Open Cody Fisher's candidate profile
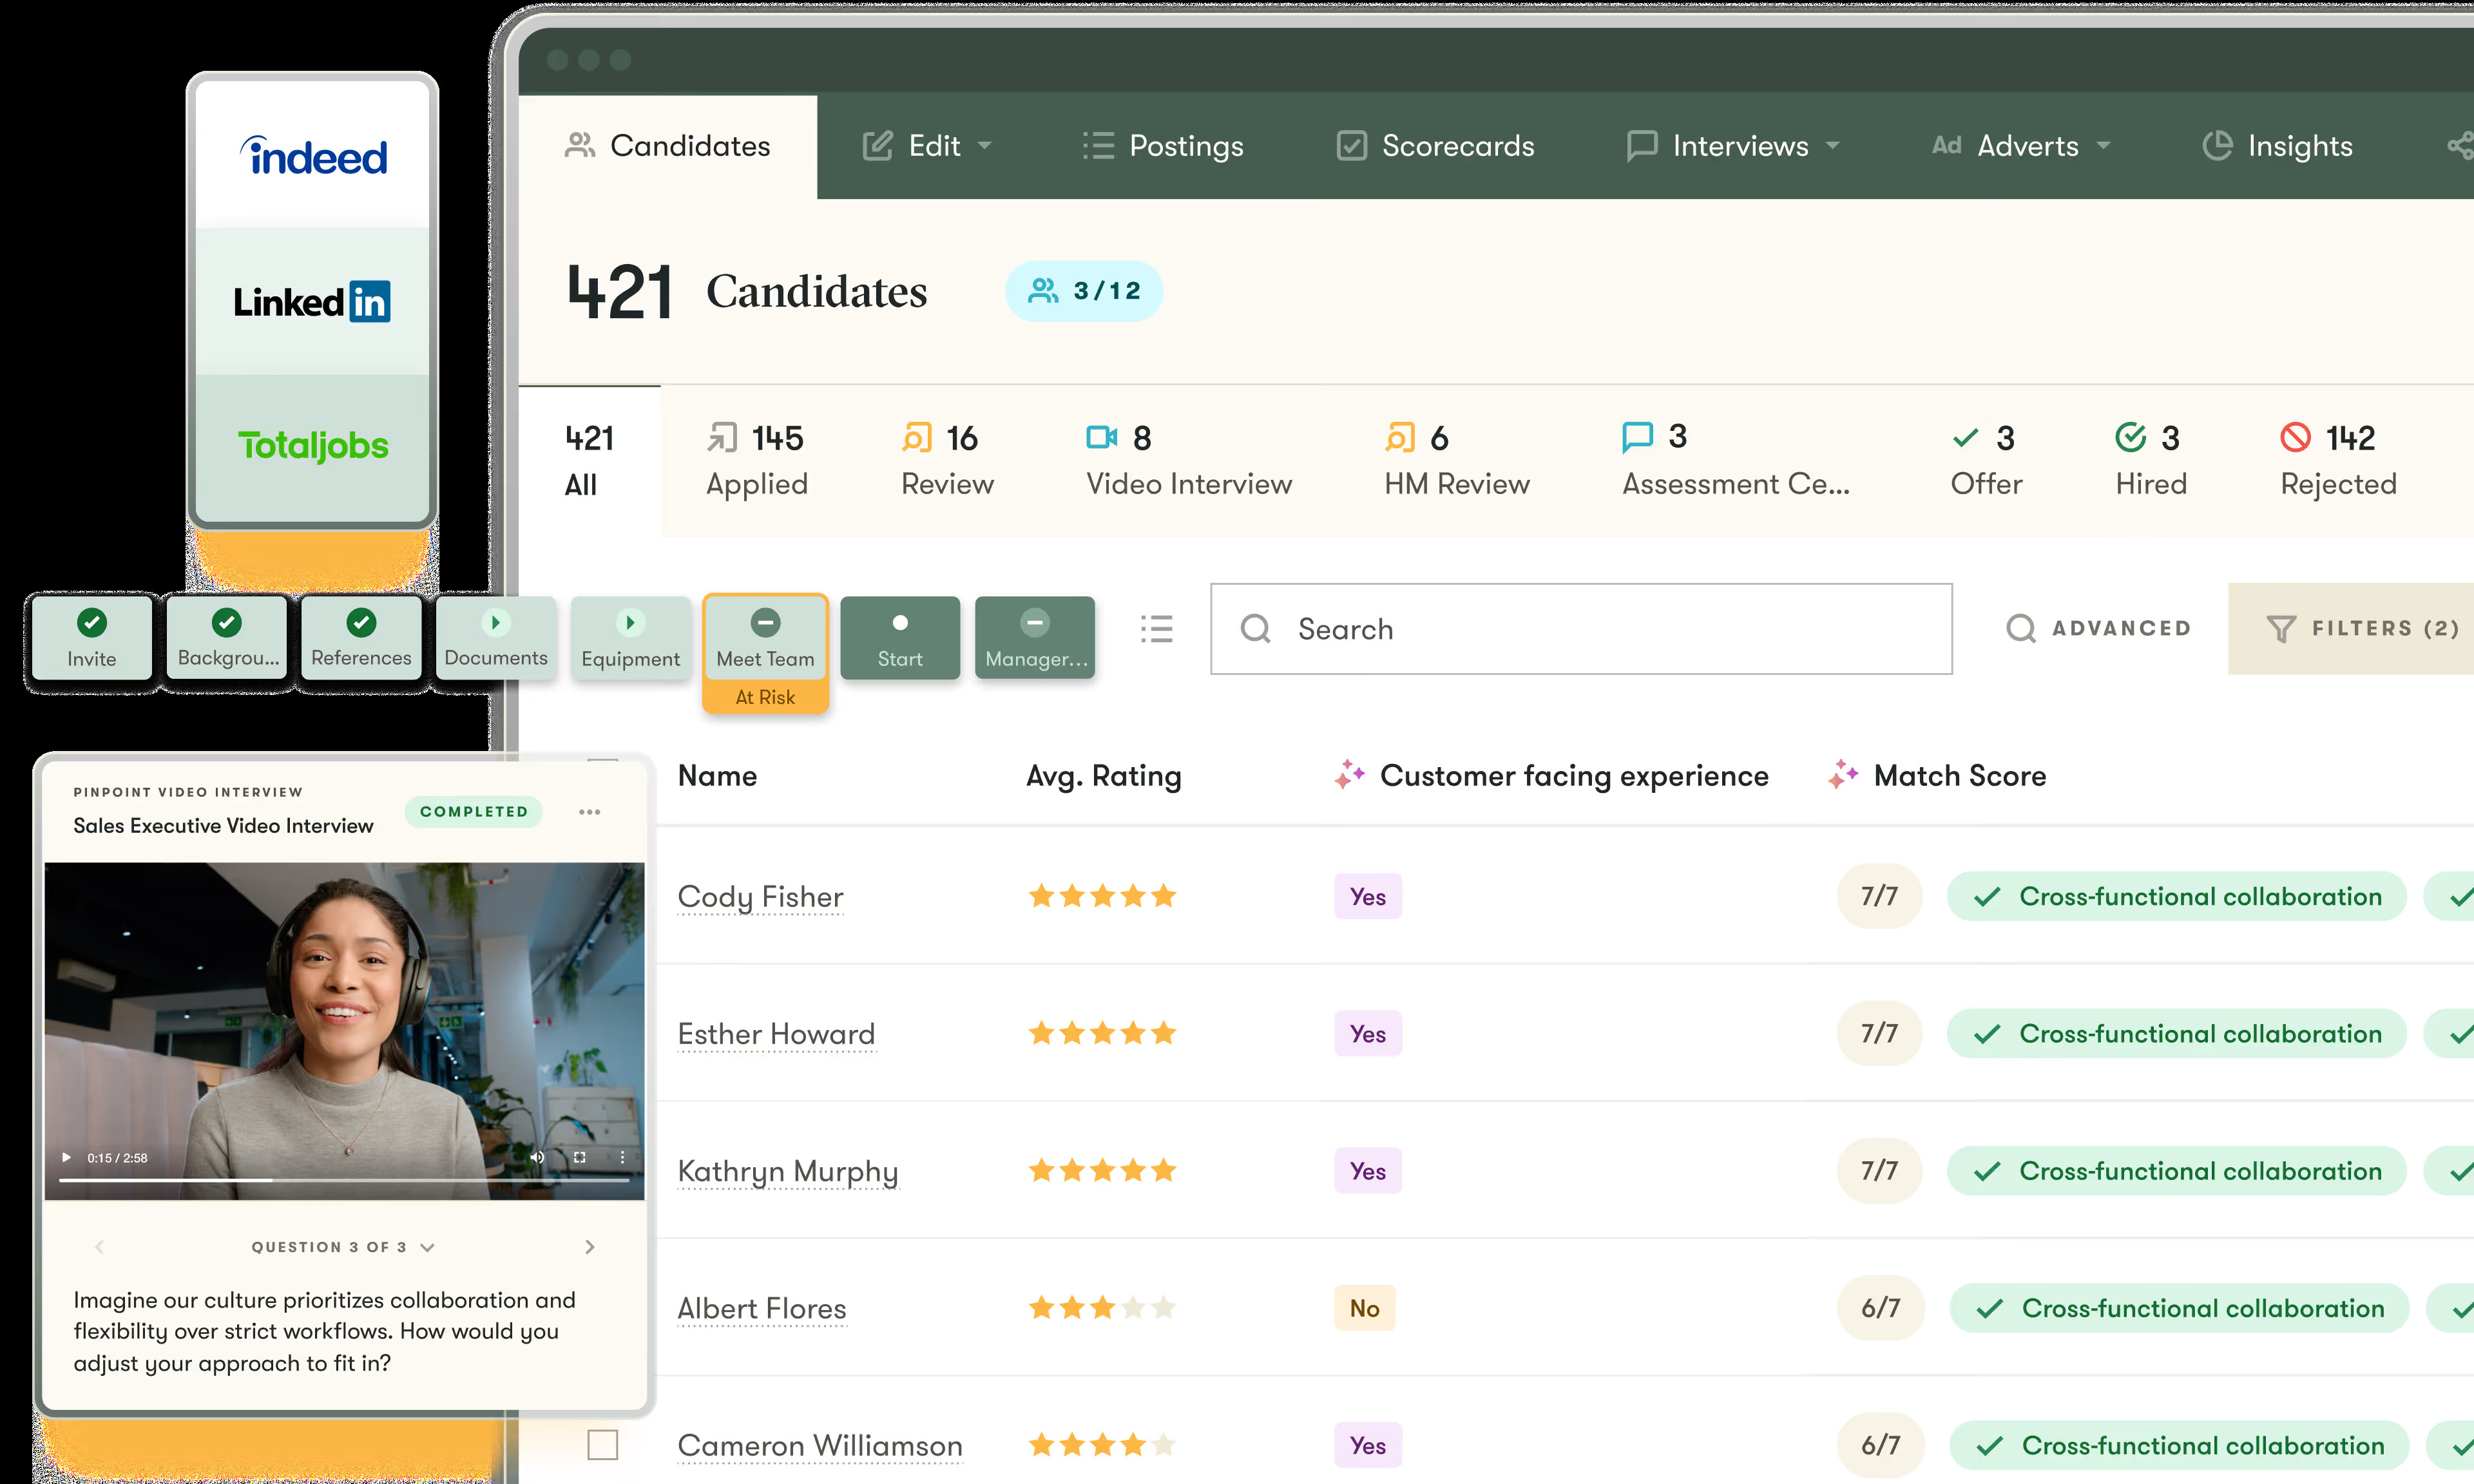The image size is (2474, 1484). [760, 897]
